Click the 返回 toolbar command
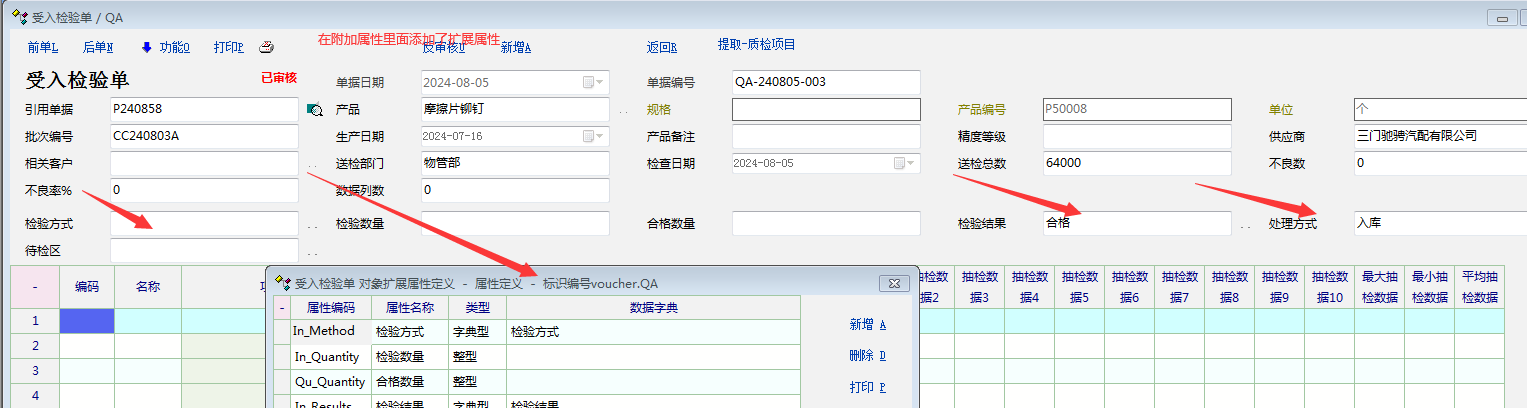The image size is (1527, 408). point(661,47)
